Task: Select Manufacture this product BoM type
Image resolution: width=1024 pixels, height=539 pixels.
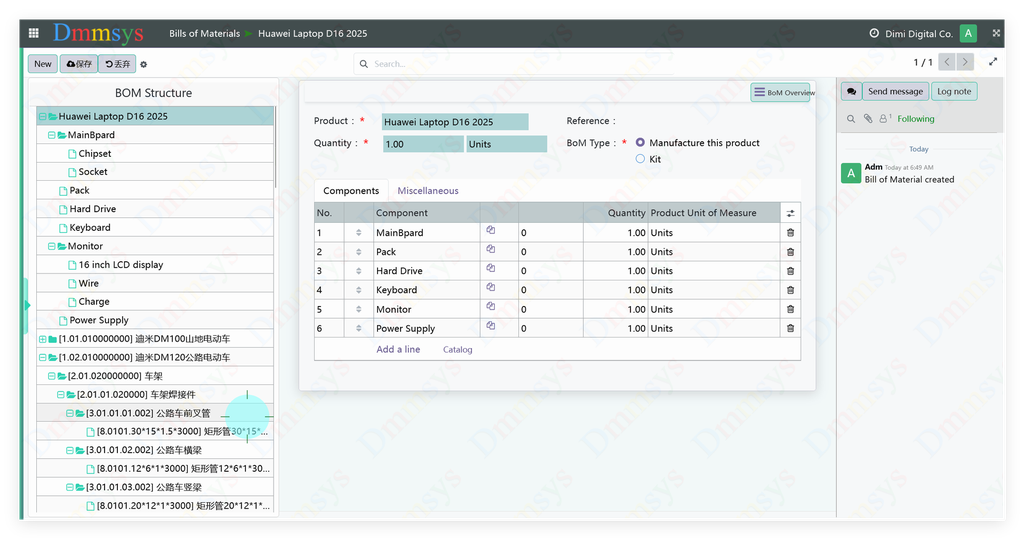Action: [640, 142]
